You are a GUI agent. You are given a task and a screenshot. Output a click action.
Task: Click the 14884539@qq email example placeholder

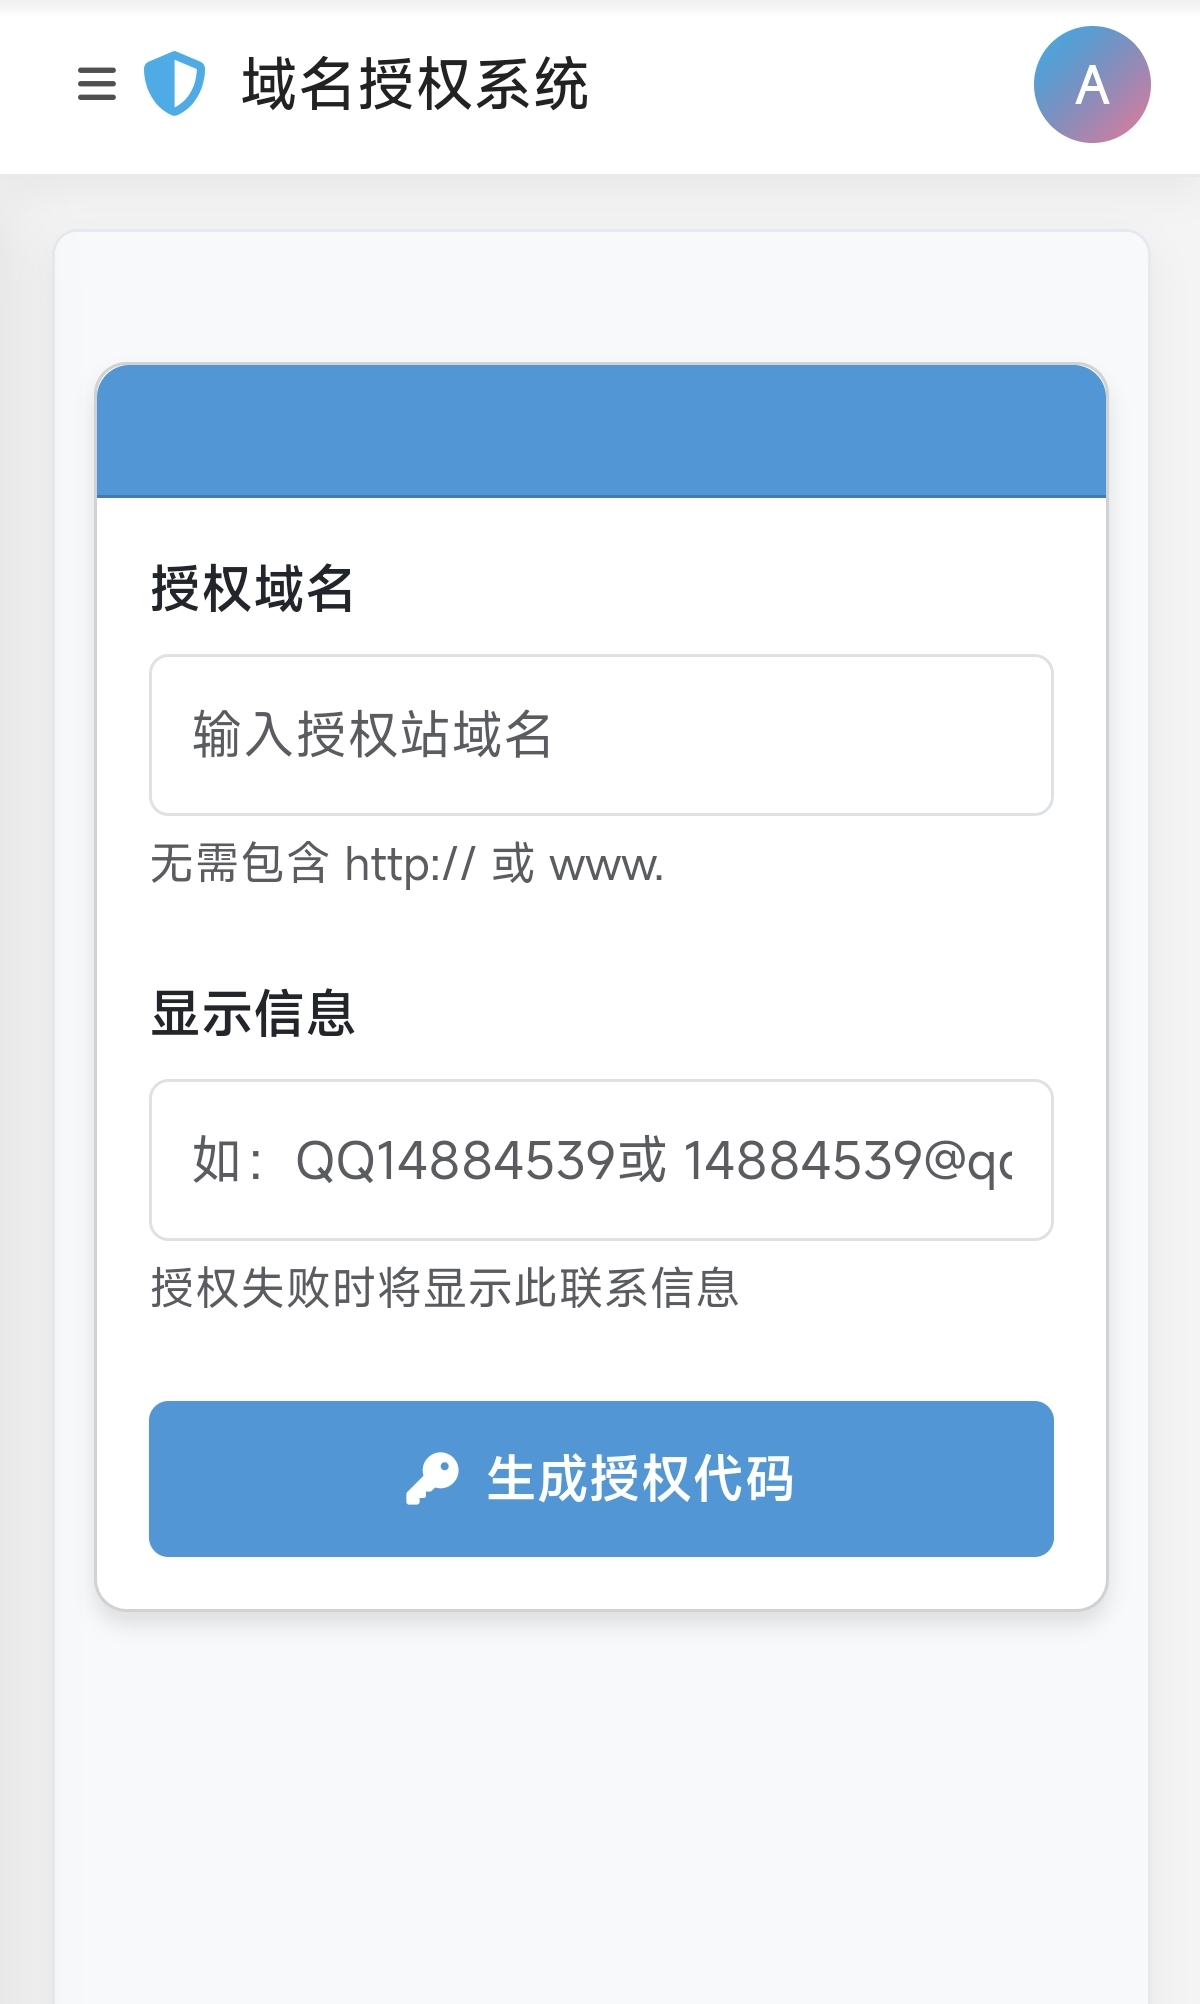click(848, 1161)
